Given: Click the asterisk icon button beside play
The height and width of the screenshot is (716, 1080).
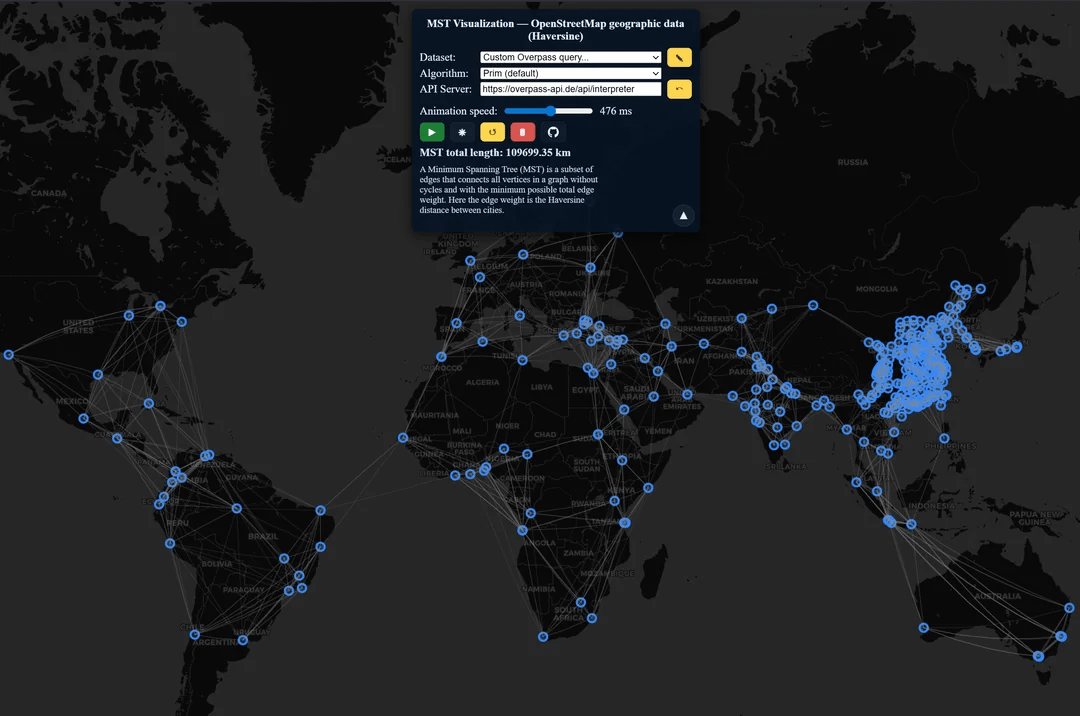Looking at the screenshot, I should (462, 132).
